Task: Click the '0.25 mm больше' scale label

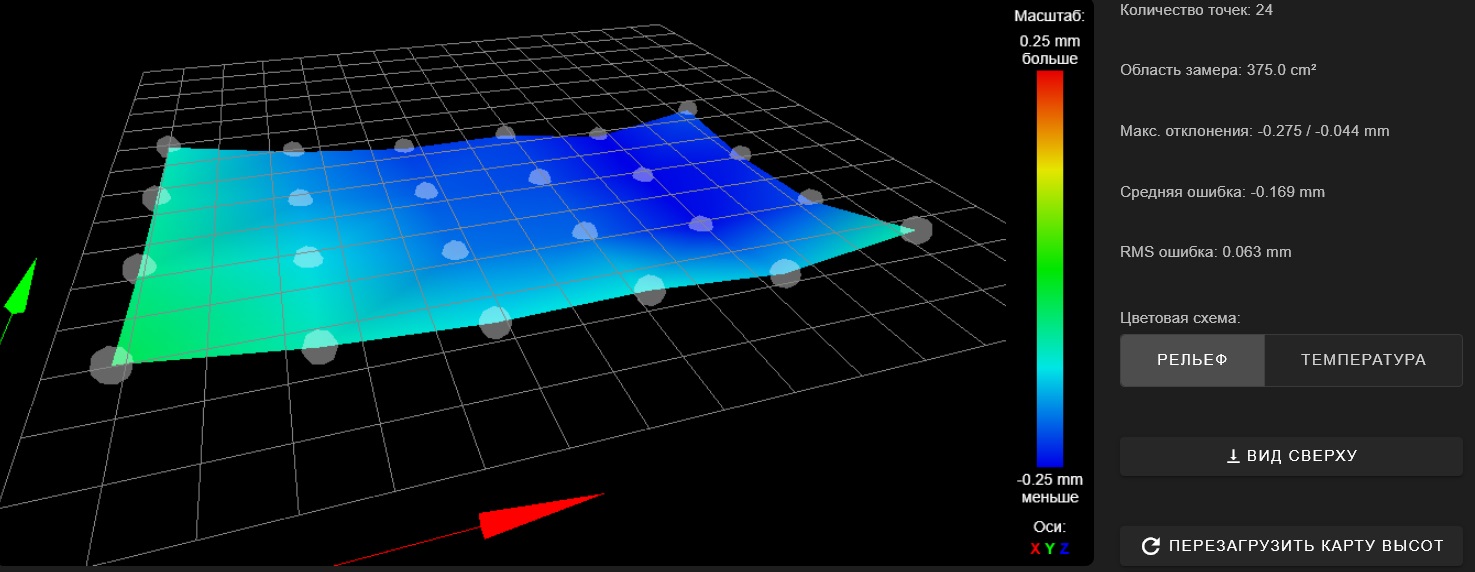Action: pos(1050,50)
